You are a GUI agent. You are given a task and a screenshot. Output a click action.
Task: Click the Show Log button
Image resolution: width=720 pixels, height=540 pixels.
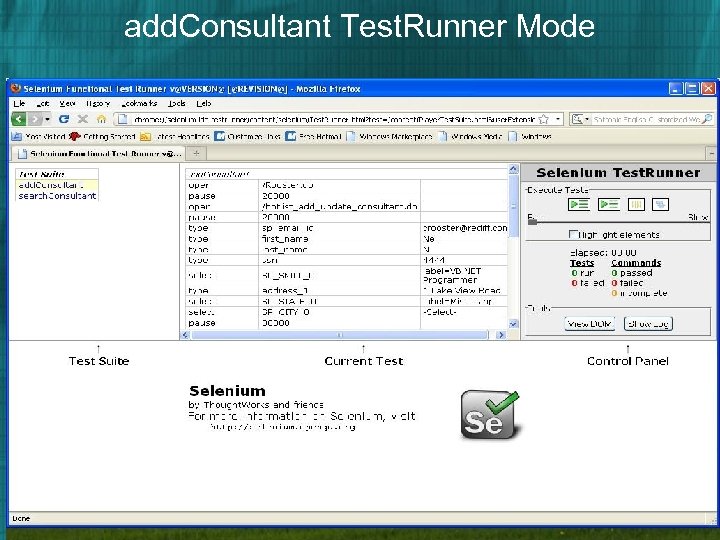pos(648,324)
